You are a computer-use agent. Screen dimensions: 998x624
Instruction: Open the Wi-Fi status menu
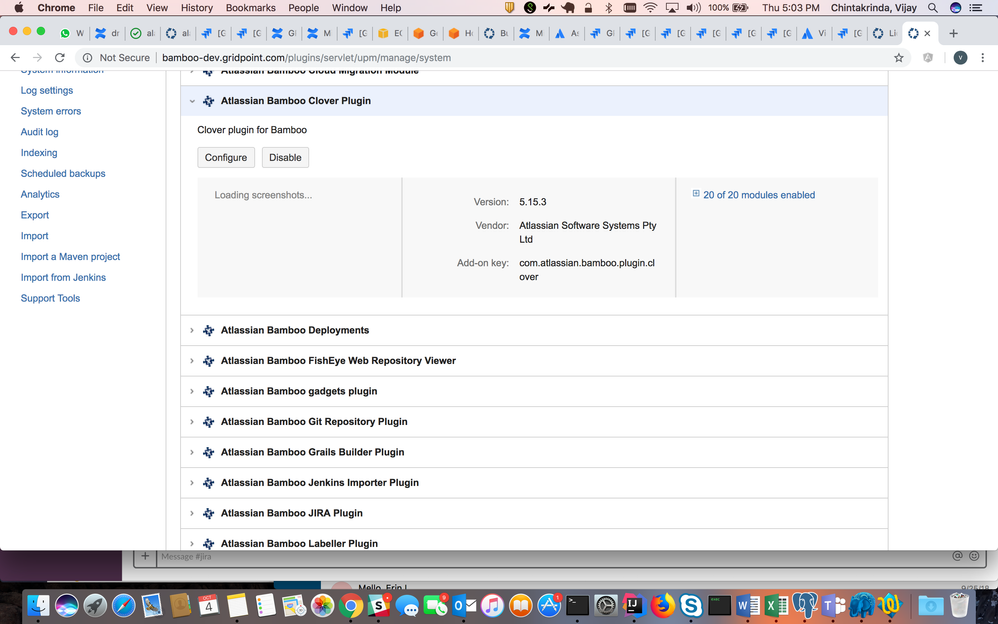pos(650,8)
